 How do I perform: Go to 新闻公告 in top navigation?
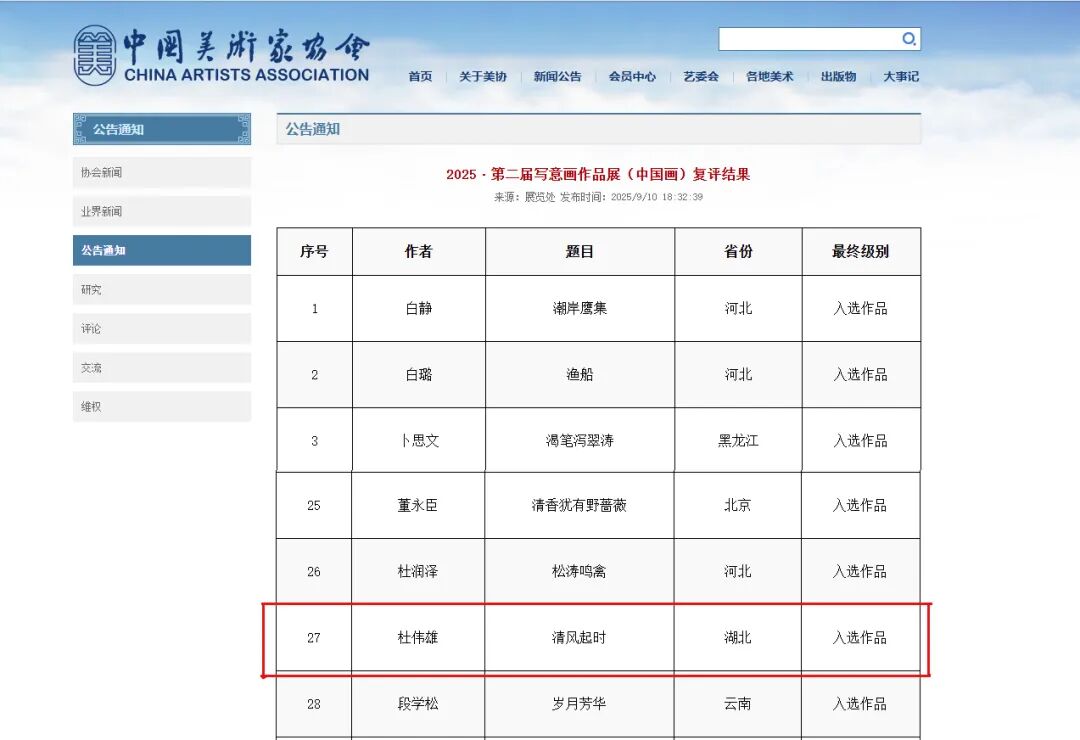(x=557, y=77)
